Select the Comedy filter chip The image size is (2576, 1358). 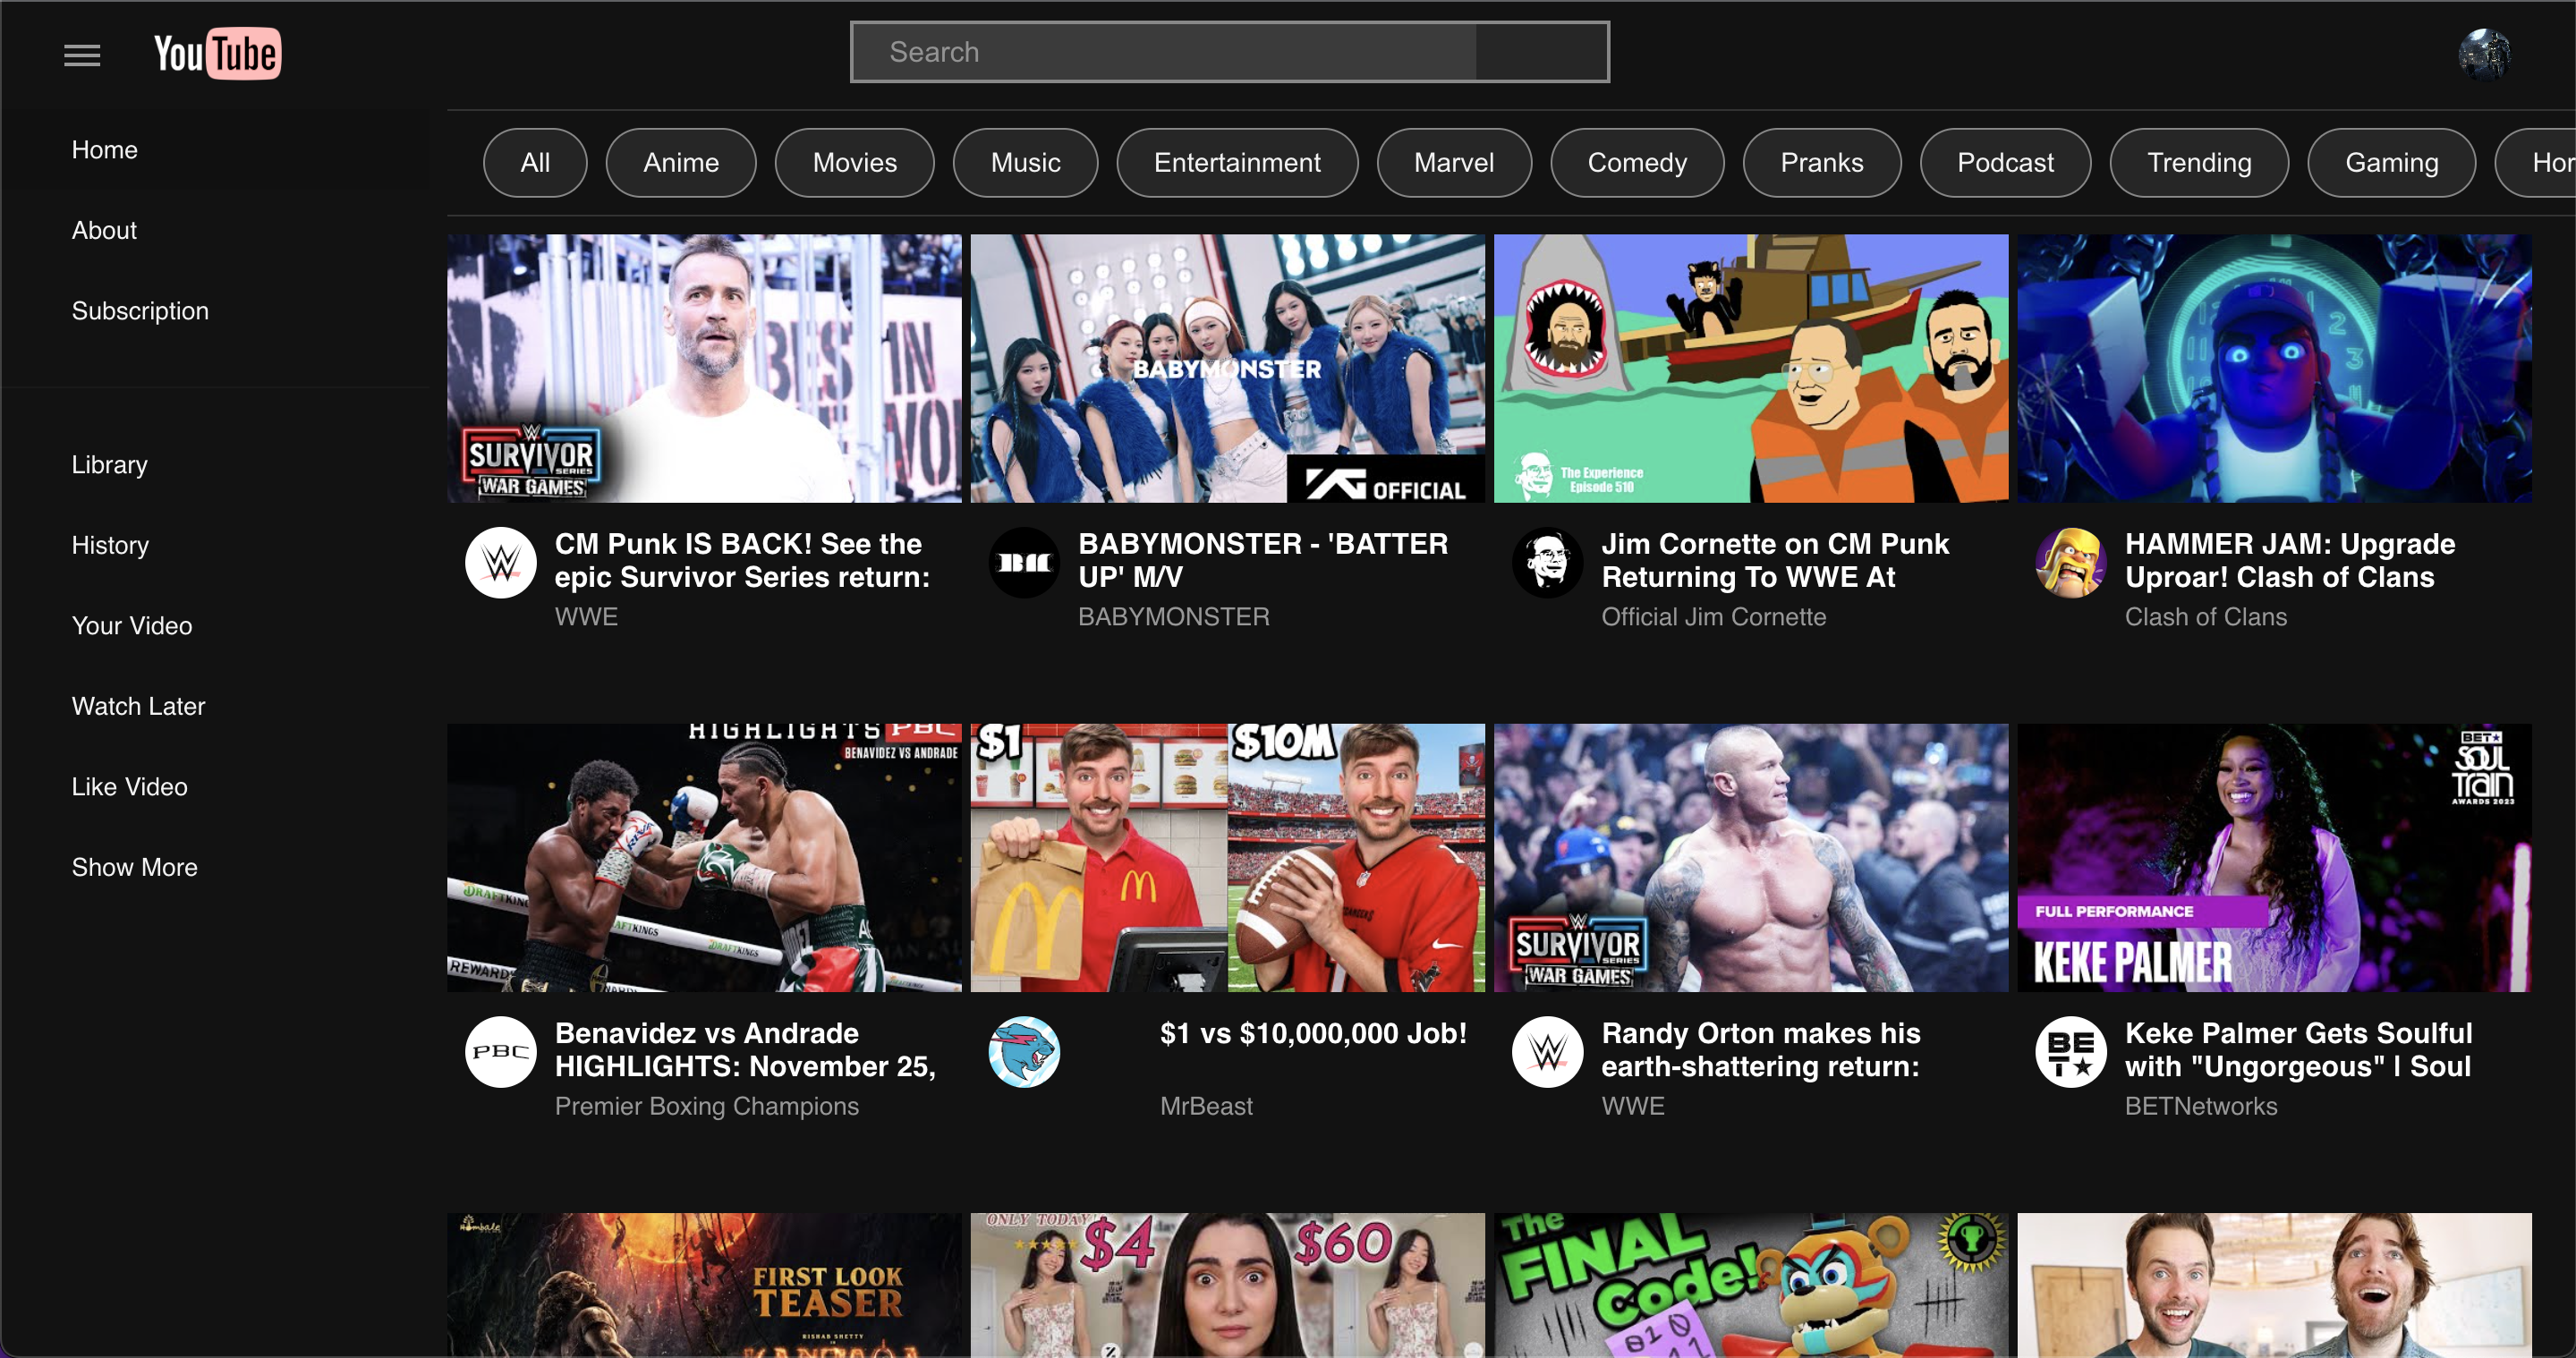tap(1637, 163)
